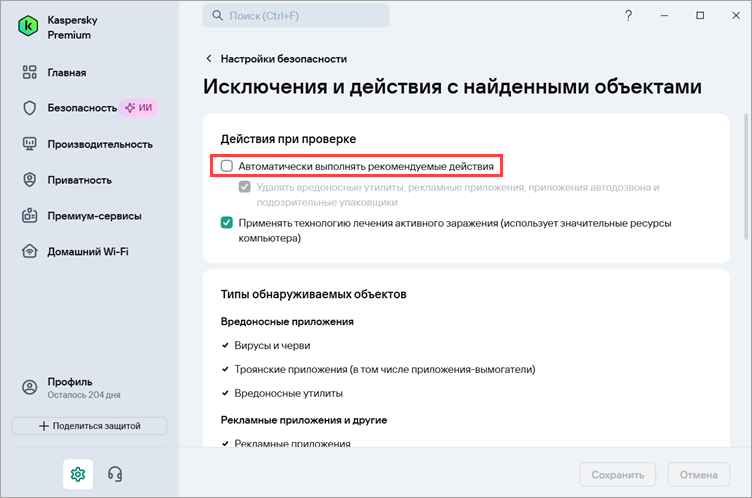Toggle Удалять вредоносные утилиты checkbox
Image resolution: width=752 pixels, height=498 pixels.
click(245, 187)
